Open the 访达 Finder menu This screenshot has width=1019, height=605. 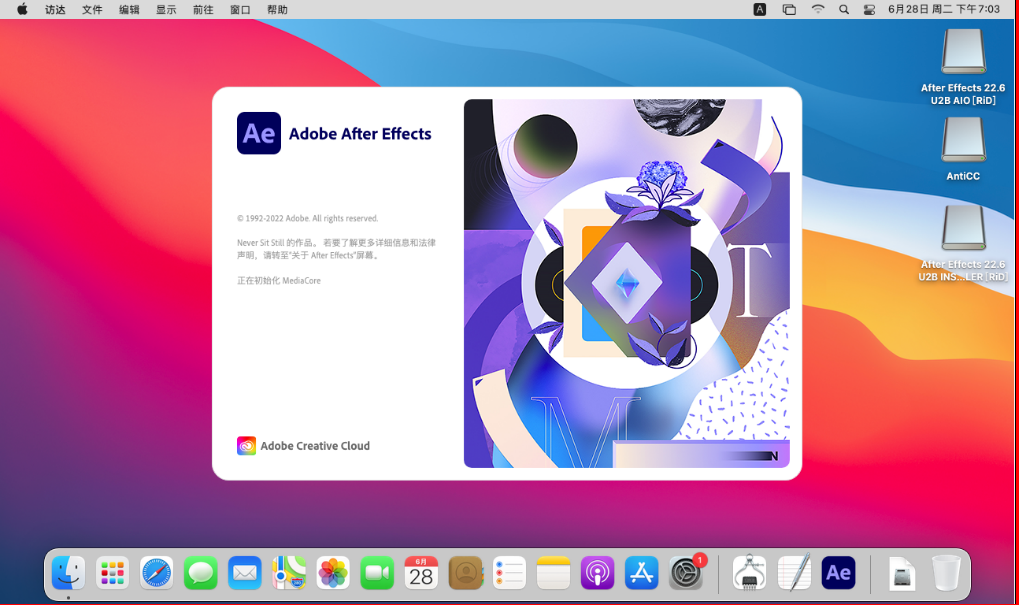coord(55,10)
